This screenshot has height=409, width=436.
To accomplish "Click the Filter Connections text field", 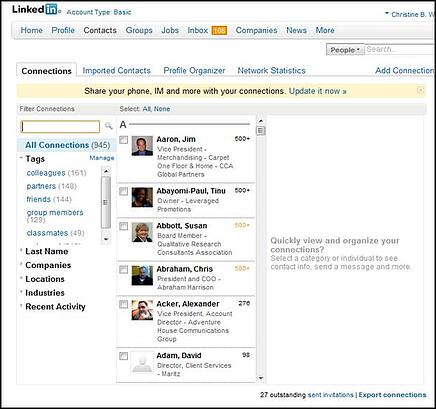I will (60, 126).
